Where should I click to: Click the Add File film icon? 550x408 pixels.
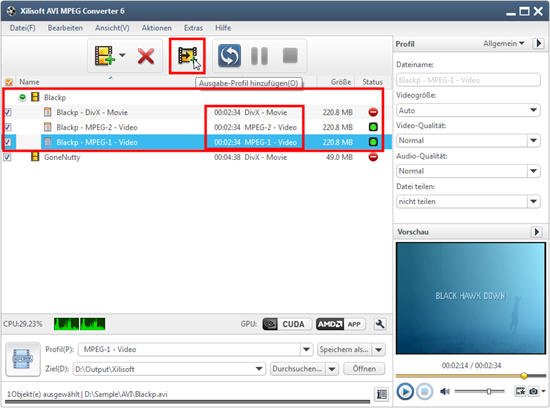[104, 55]
